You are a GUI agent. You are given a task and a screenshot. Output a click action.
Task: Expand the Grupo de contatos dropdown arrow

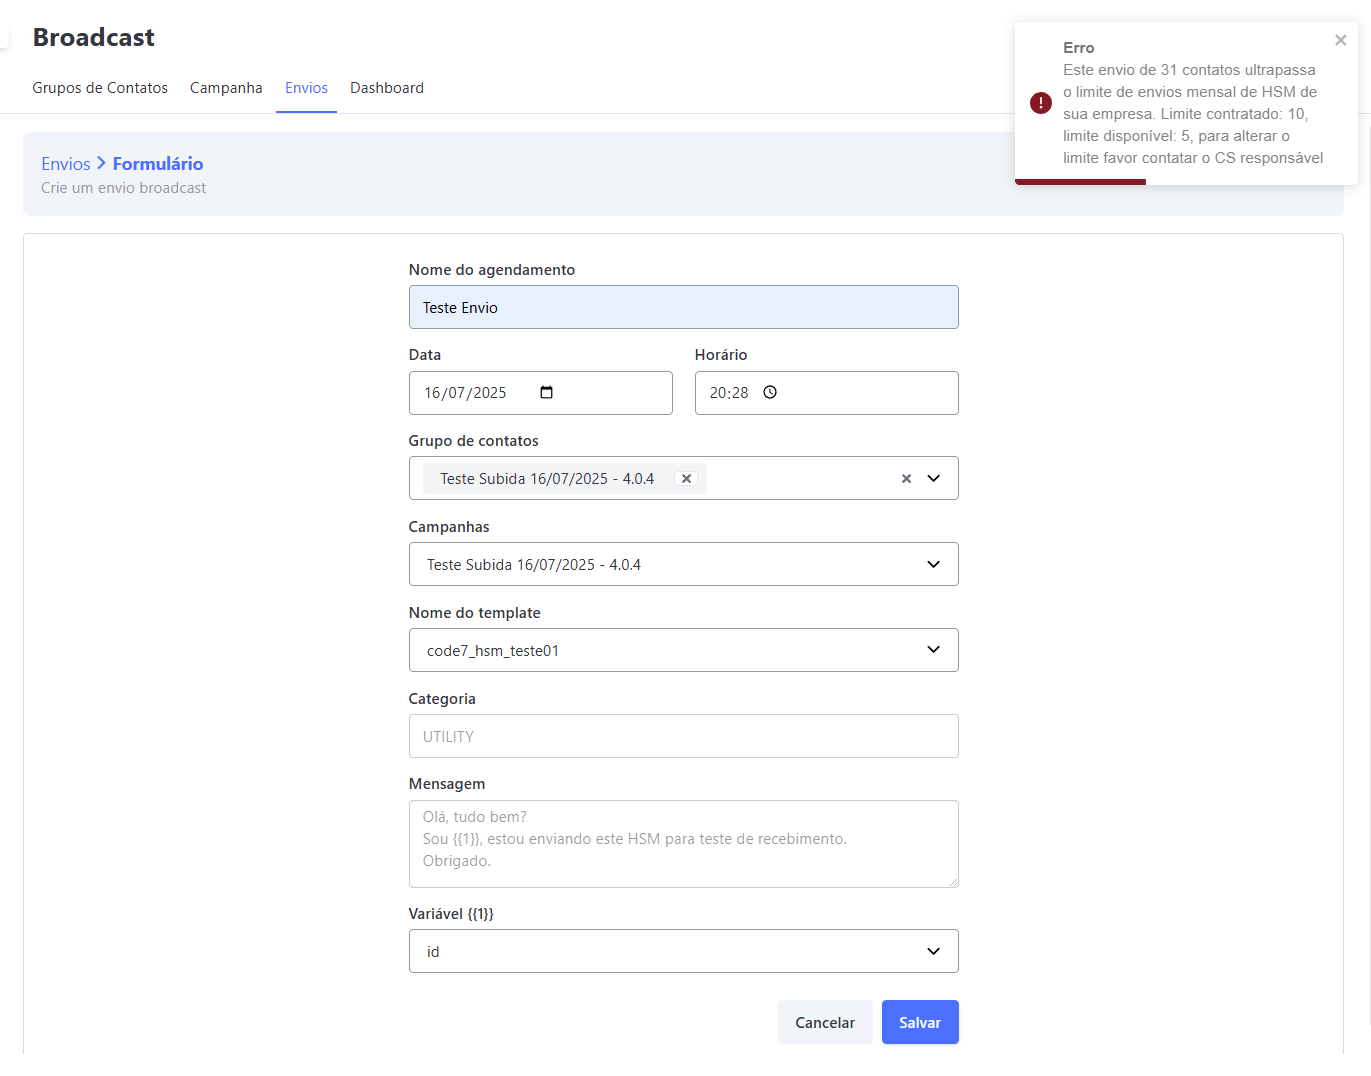coord(933,479)
